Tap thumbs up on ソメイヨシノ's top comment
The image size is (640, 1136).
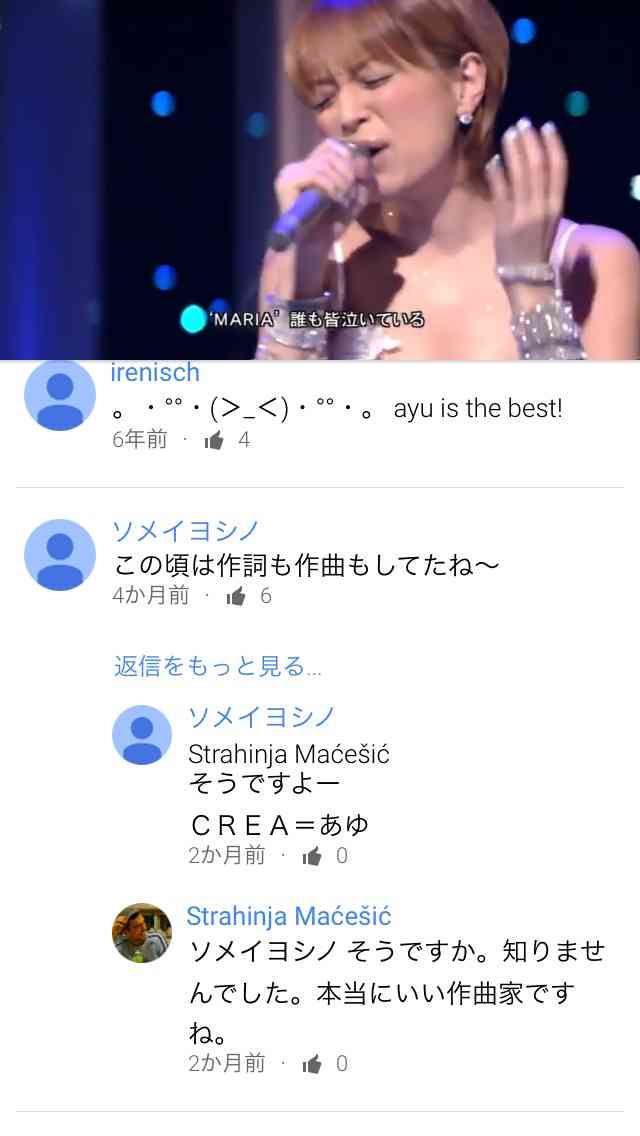coord(236,596)
